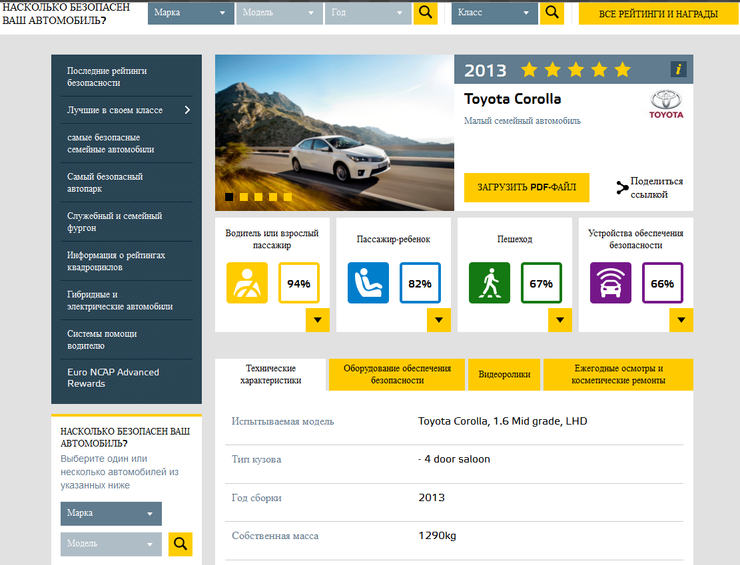Click the 94% adult occupant score box
This screenshot has height=565, width=740.
[x=299, y=283]
